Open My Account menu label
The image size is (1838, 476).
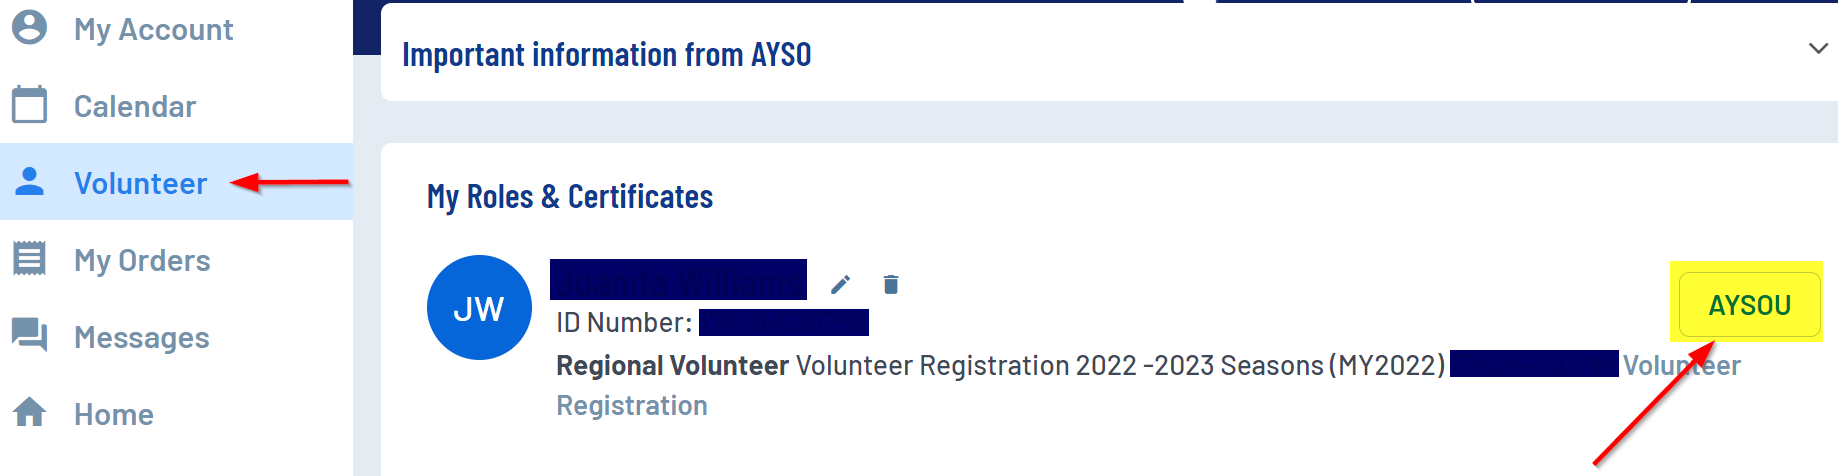tap(153, 29)
